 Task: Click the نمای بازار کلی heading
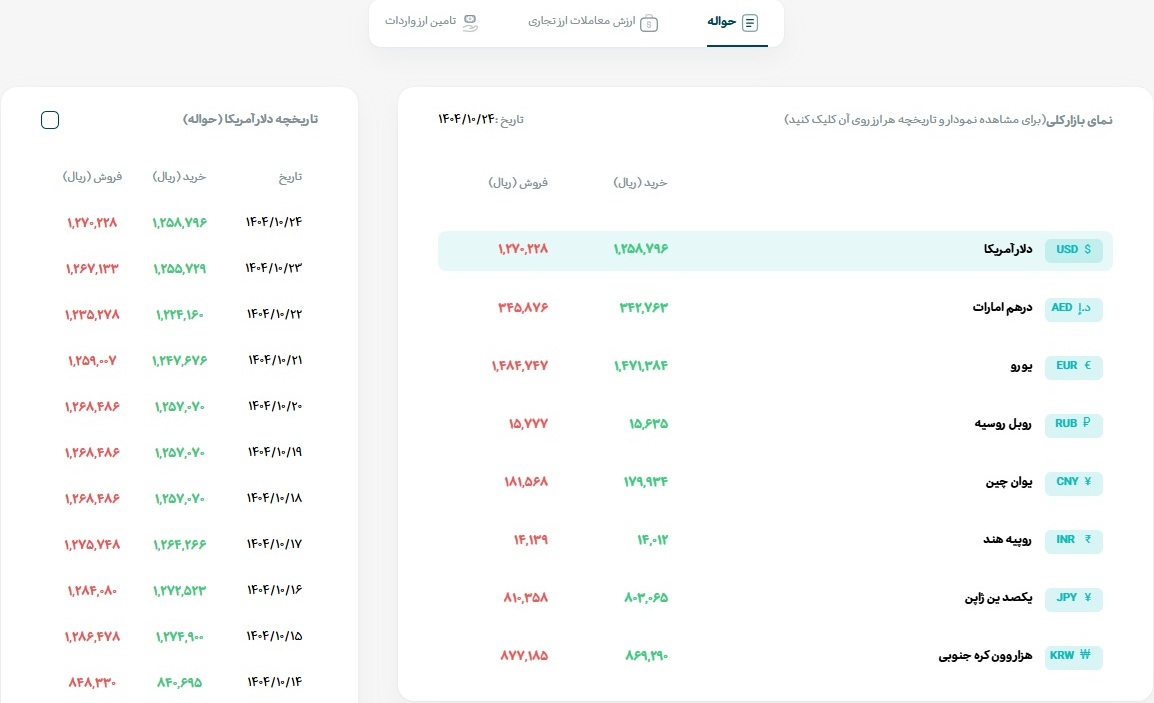[x=1078, y=118]
